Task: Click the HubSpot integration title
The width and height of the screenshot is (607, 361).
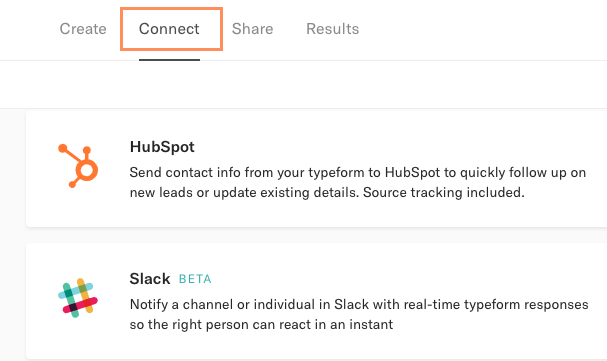Action: [162, 147]
